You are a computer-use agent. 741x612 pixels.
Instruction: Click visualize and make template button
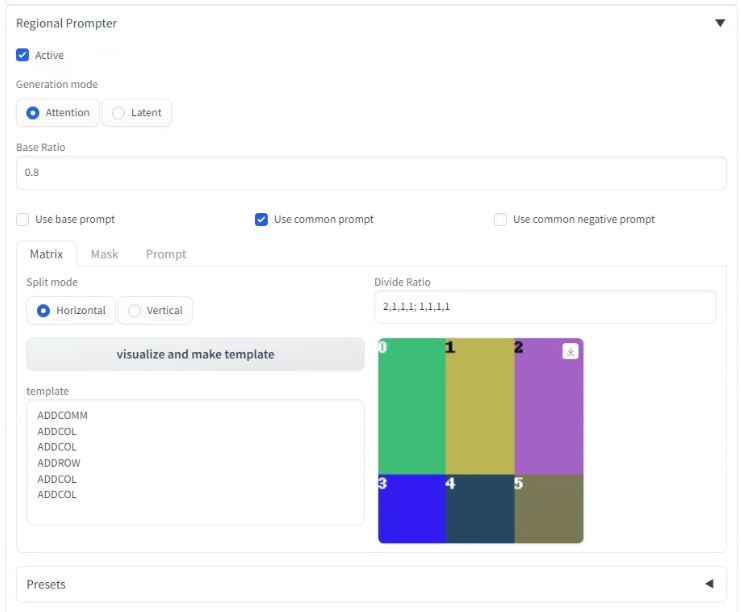(x=195, y=354)
